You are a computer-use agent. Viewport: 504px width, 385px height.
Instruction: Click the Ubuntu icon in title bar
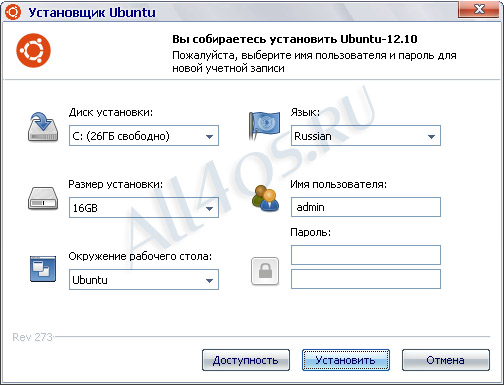point(13,12)
